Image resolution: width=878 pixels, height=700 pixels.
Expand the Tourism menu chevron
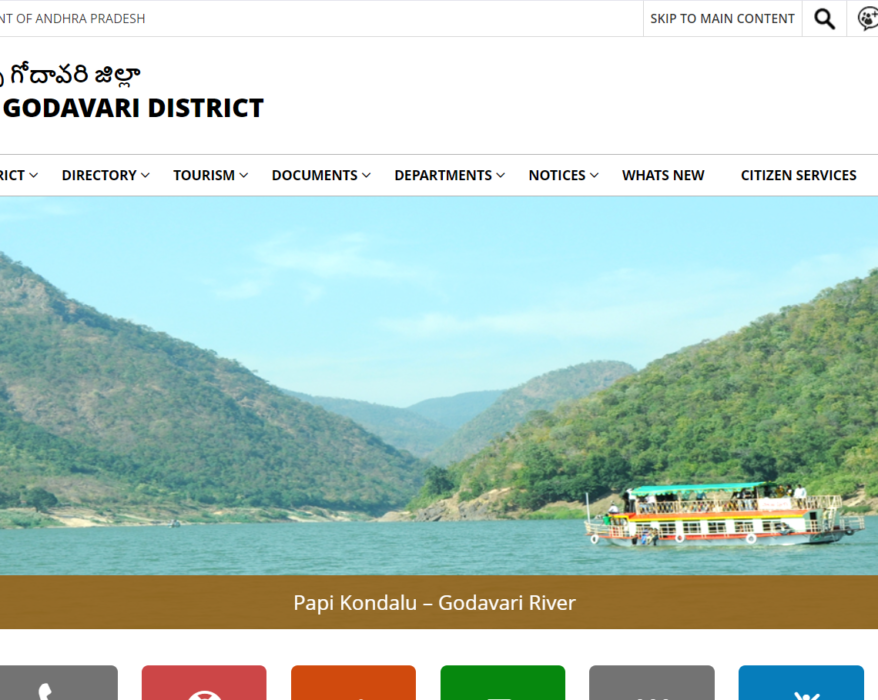coord(244,175)
